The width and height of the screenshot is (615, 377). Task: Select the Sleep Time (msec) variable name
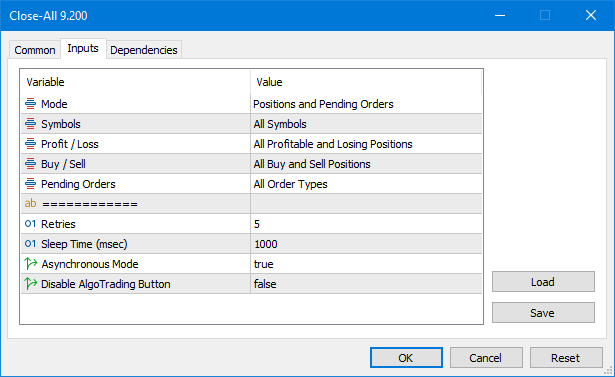84,244
